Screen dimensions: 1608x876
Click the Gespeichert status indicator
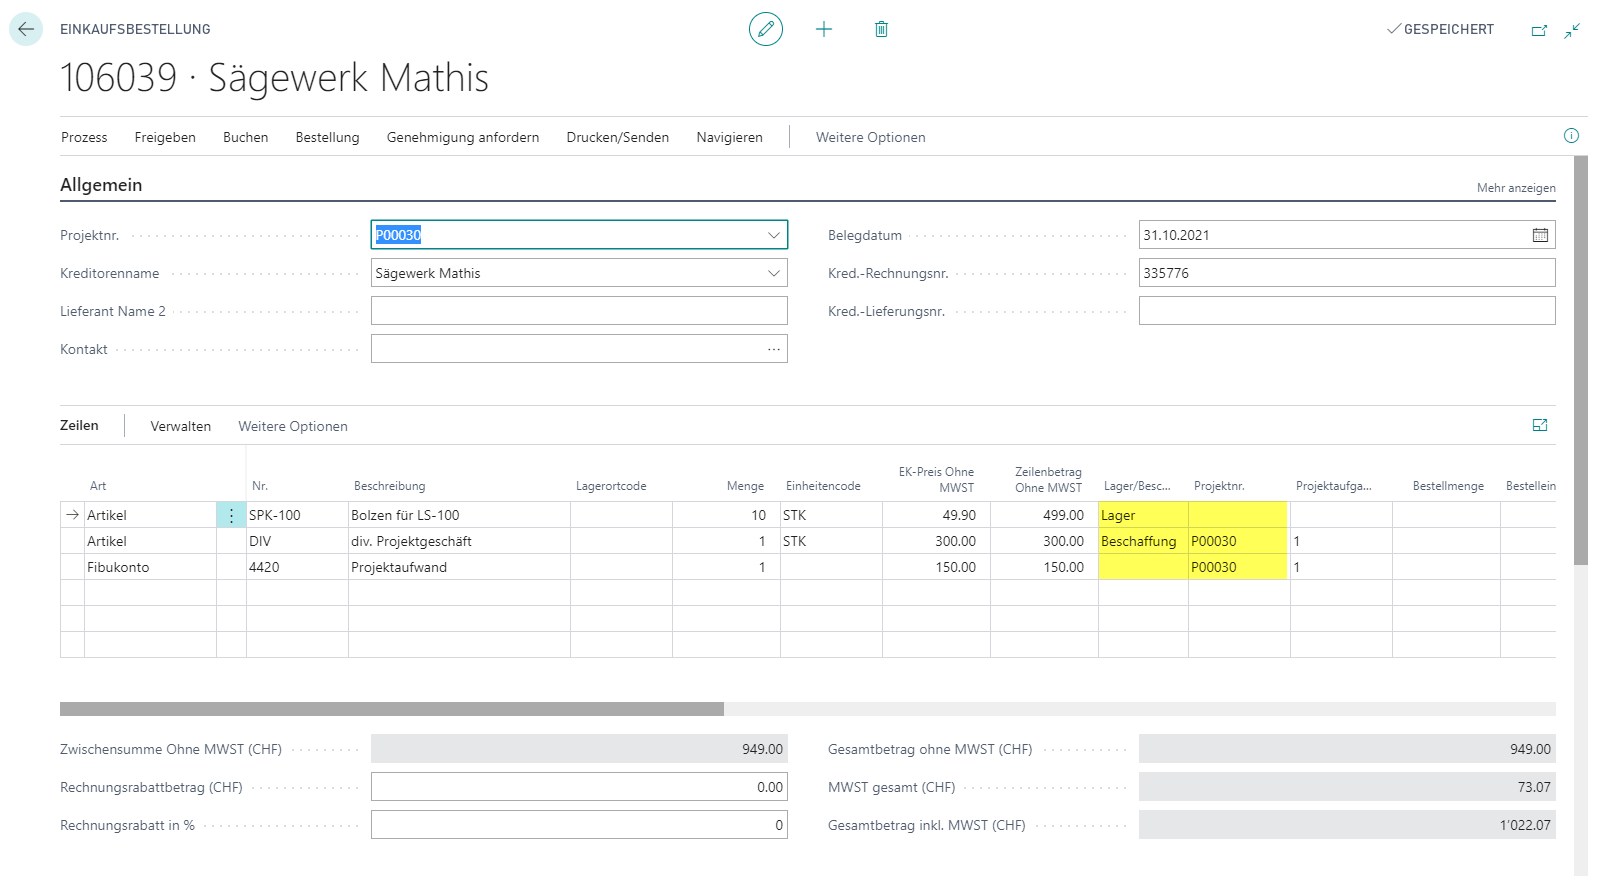1440,29
